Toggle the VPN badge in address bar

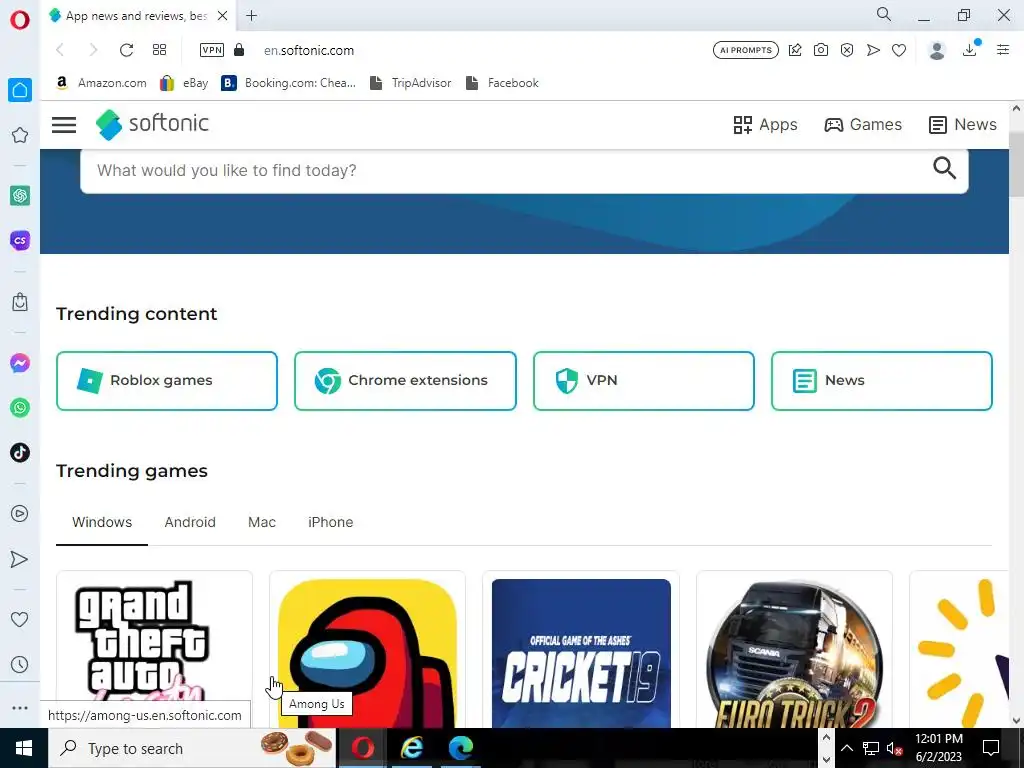212,50
